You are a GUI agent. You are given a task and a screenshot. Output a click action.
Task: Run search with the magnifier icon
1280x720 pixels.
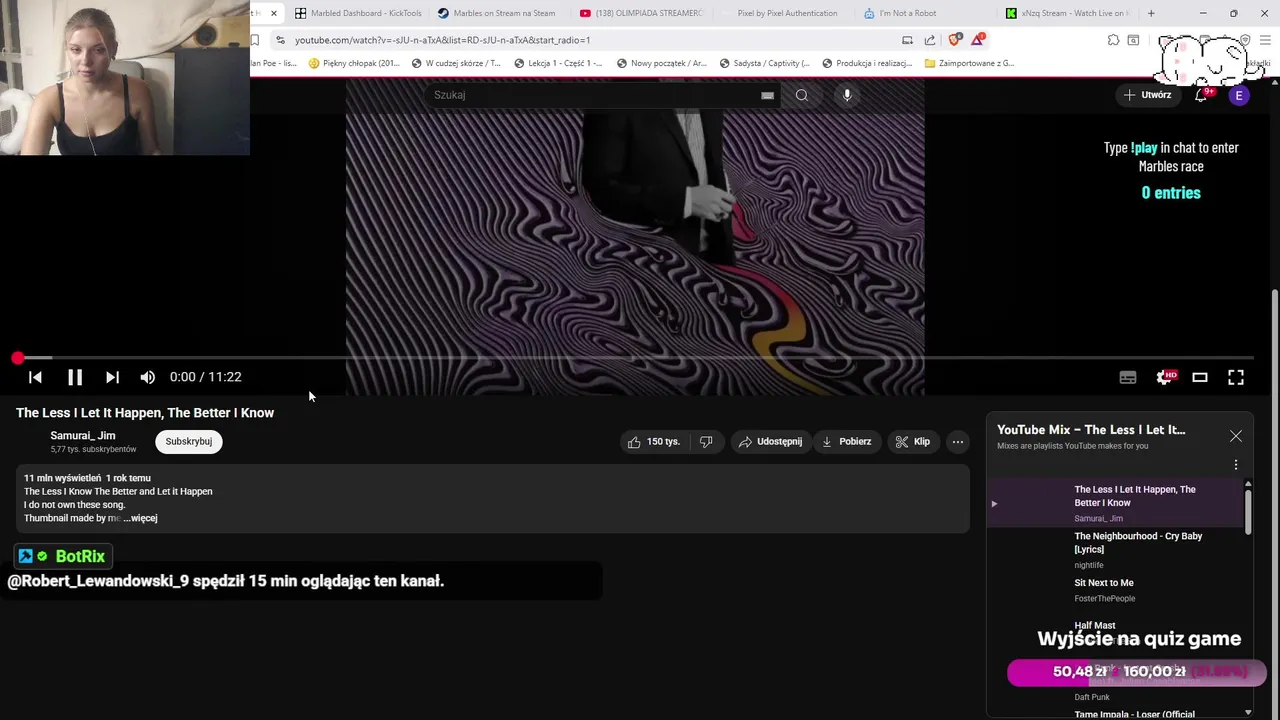(x=802, y=95)
